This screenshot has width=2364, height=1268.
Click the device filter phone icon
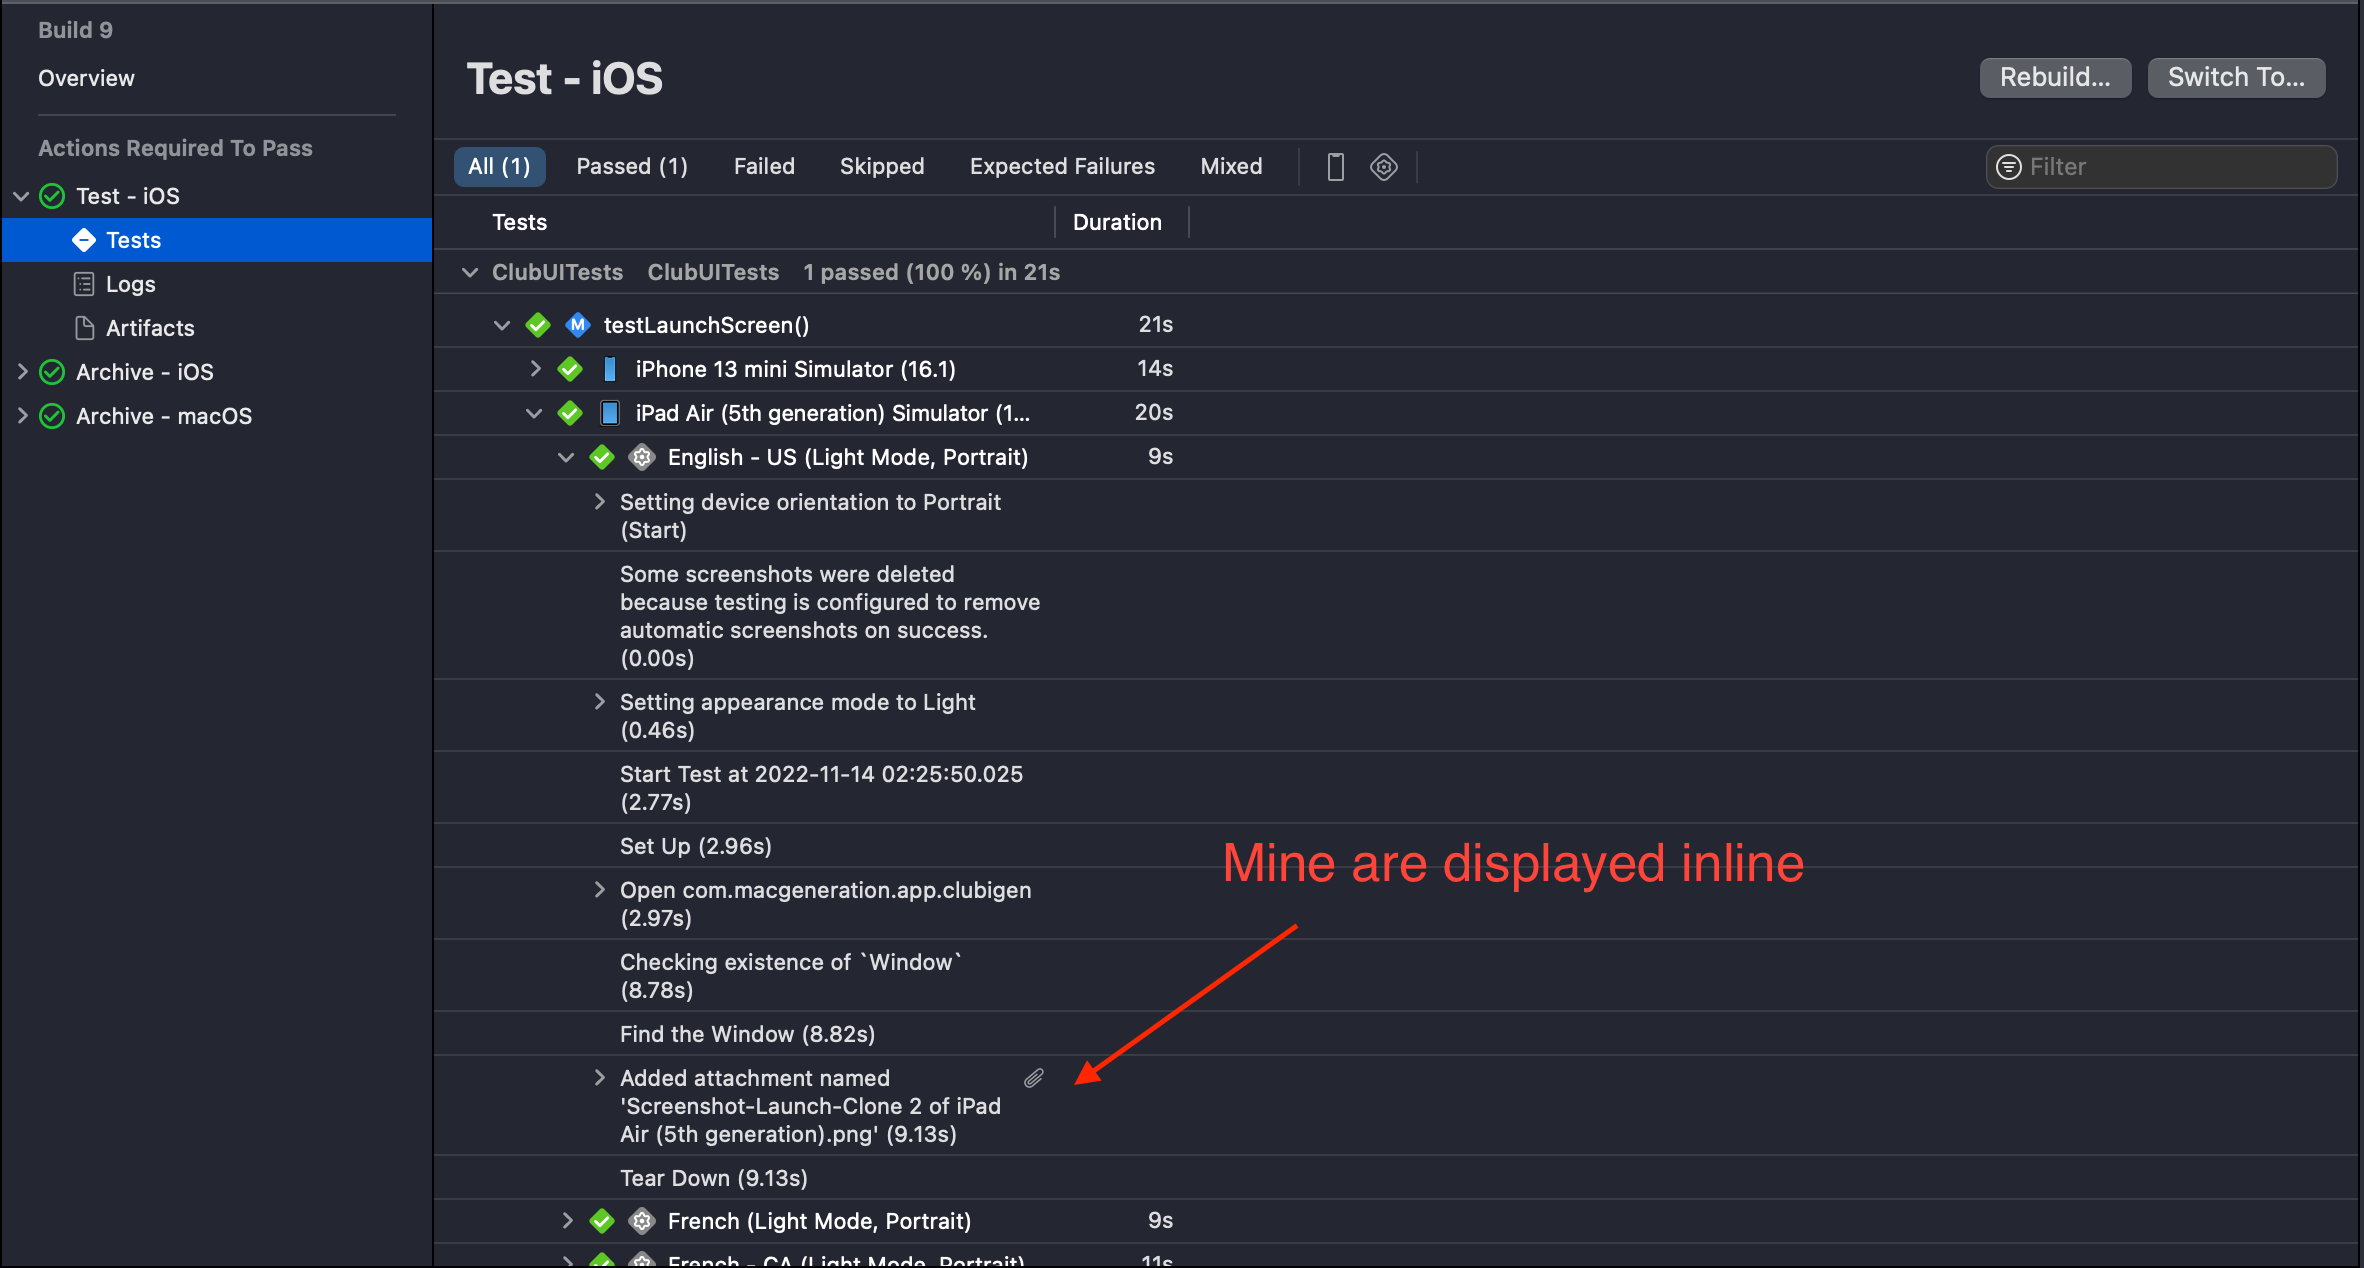1335,166
